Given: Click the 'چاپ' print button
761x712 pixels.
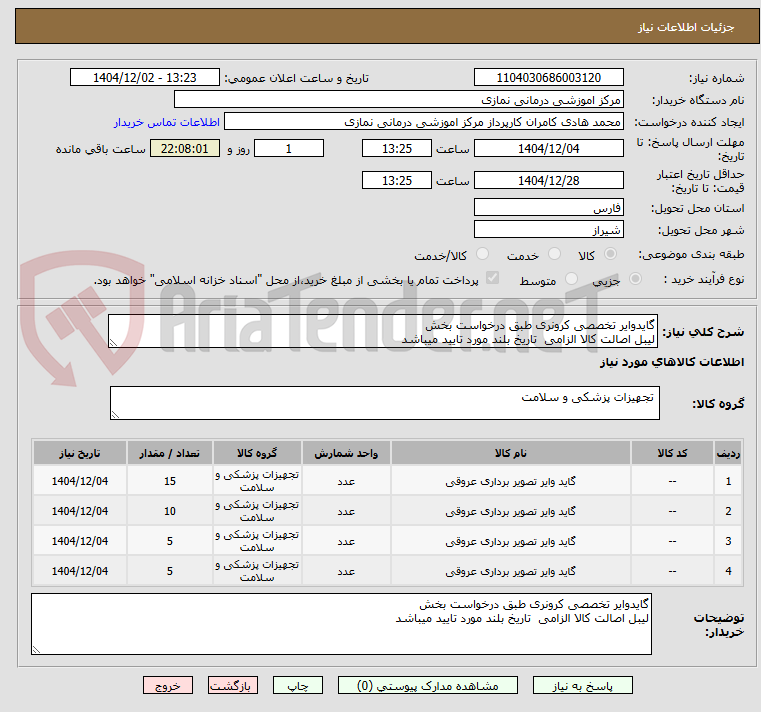Looking at the screenshot, I should (298, 685).
